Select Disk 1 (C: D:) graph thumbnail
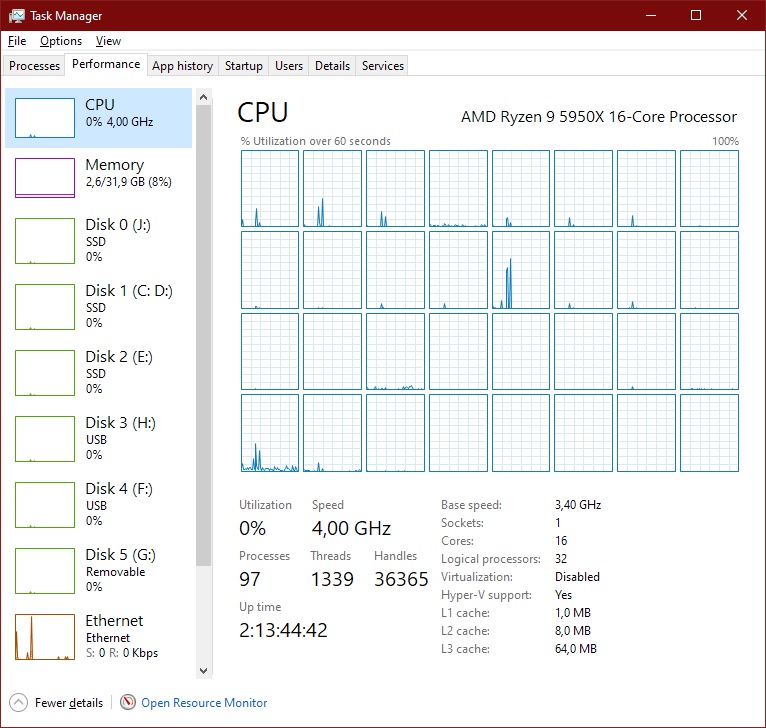Screen dimensions: 766x728 [x=45, y=307]
